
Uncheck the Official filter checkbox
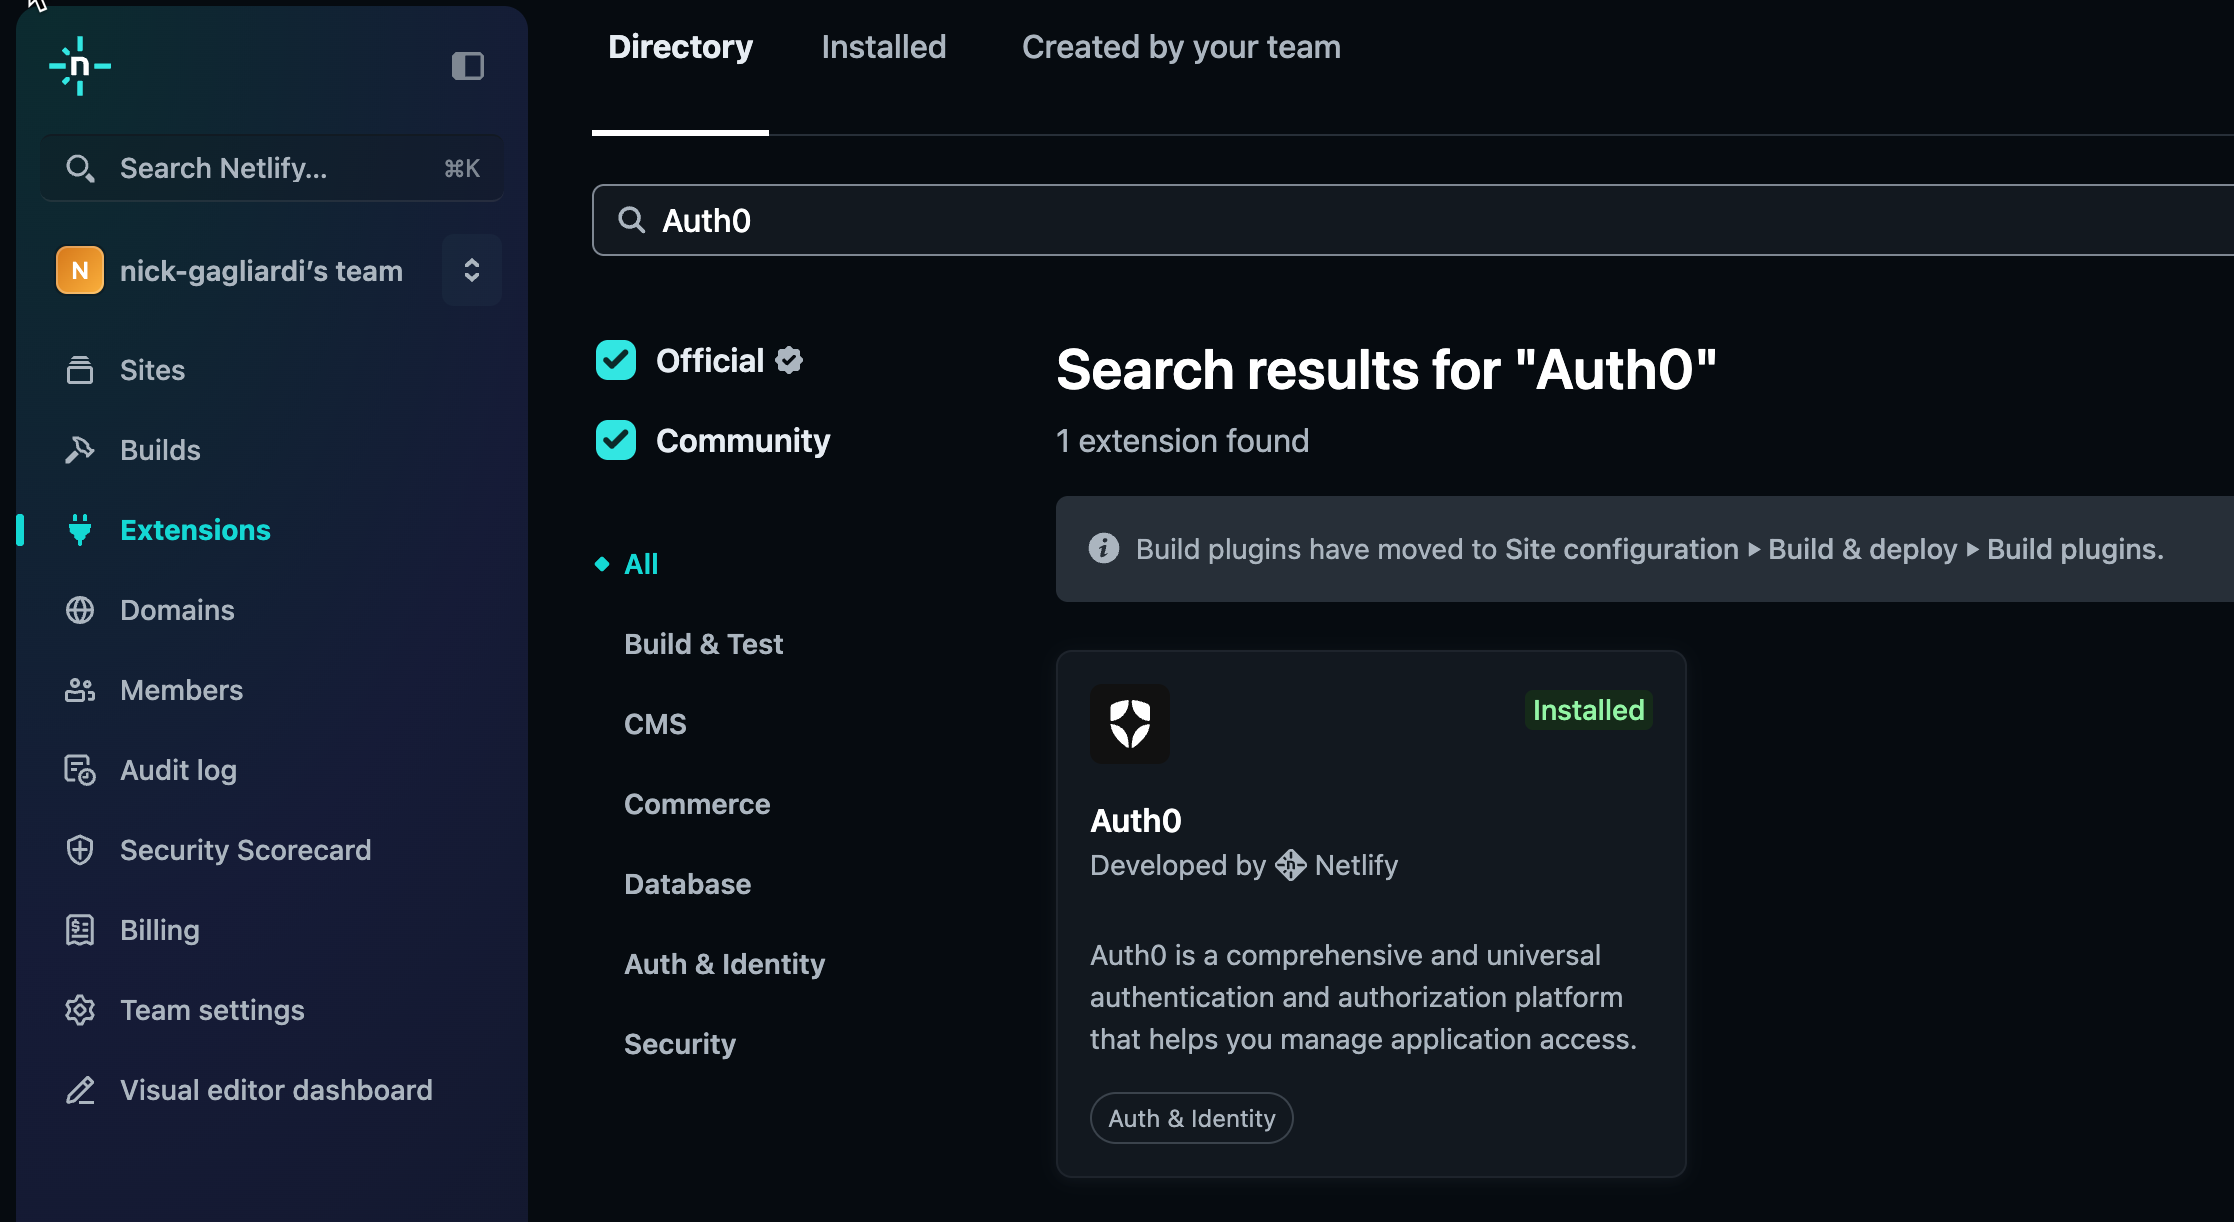[616, 360]
